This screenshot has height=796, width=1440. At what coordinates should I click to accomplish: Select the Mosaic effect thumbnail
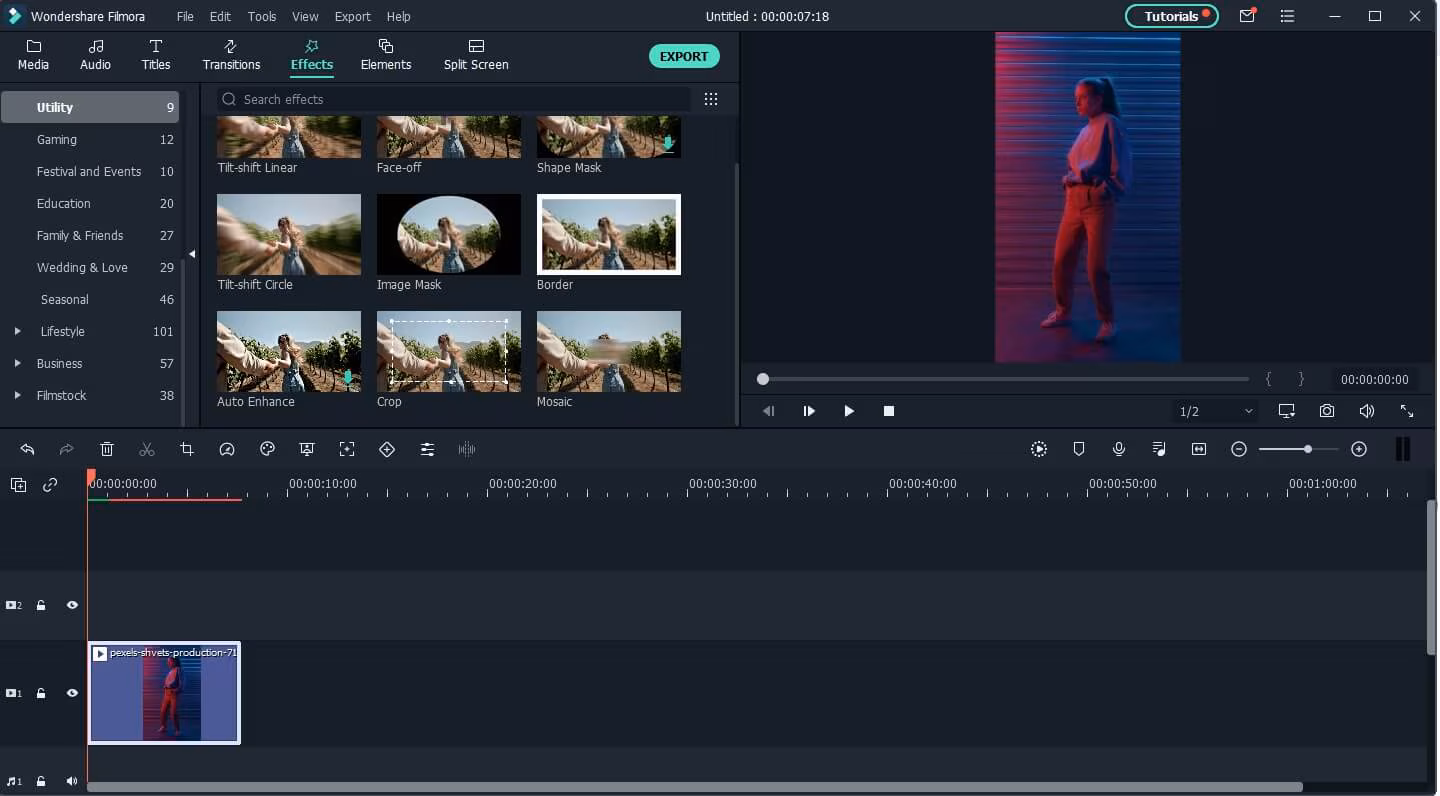coord(608,351)
